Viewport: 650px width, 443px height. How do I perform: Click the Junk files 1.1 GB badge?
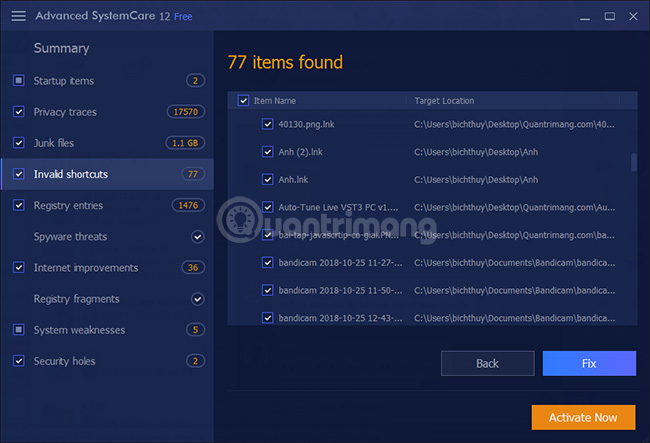pyautogui.click(x=185, y=143)
